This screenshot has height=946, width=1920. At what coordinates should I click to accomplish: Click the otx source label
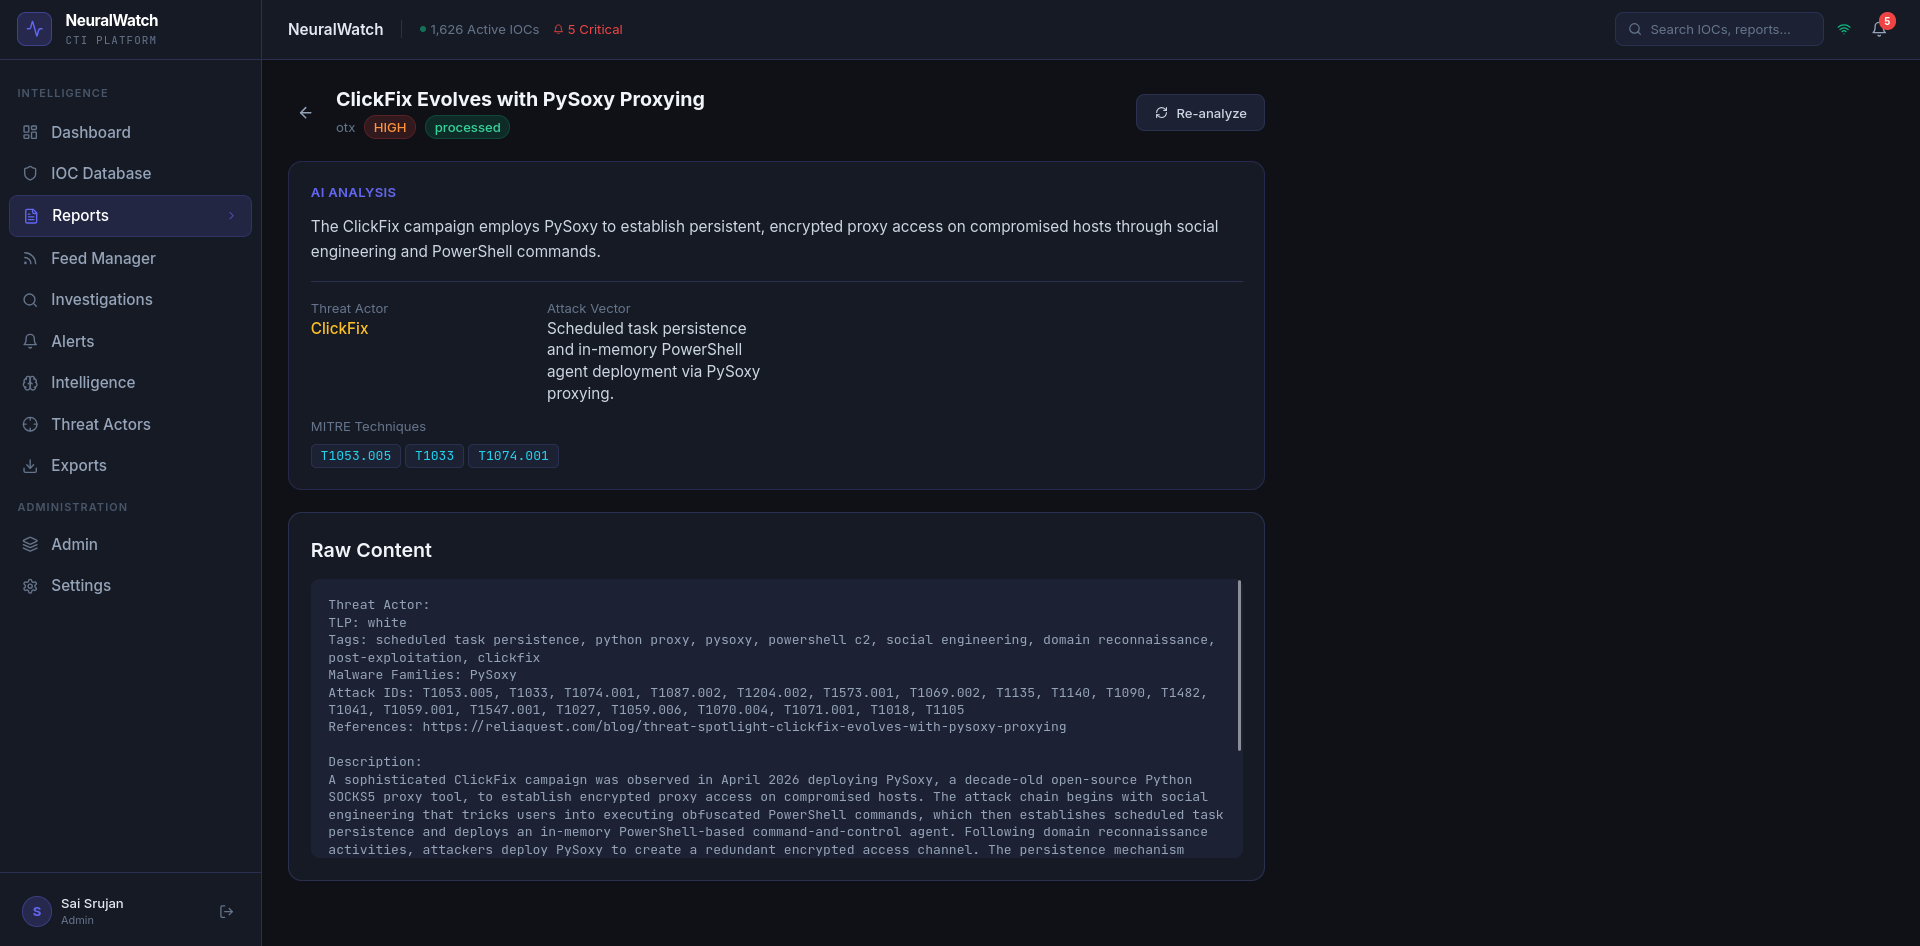click(x=345, y=127)
